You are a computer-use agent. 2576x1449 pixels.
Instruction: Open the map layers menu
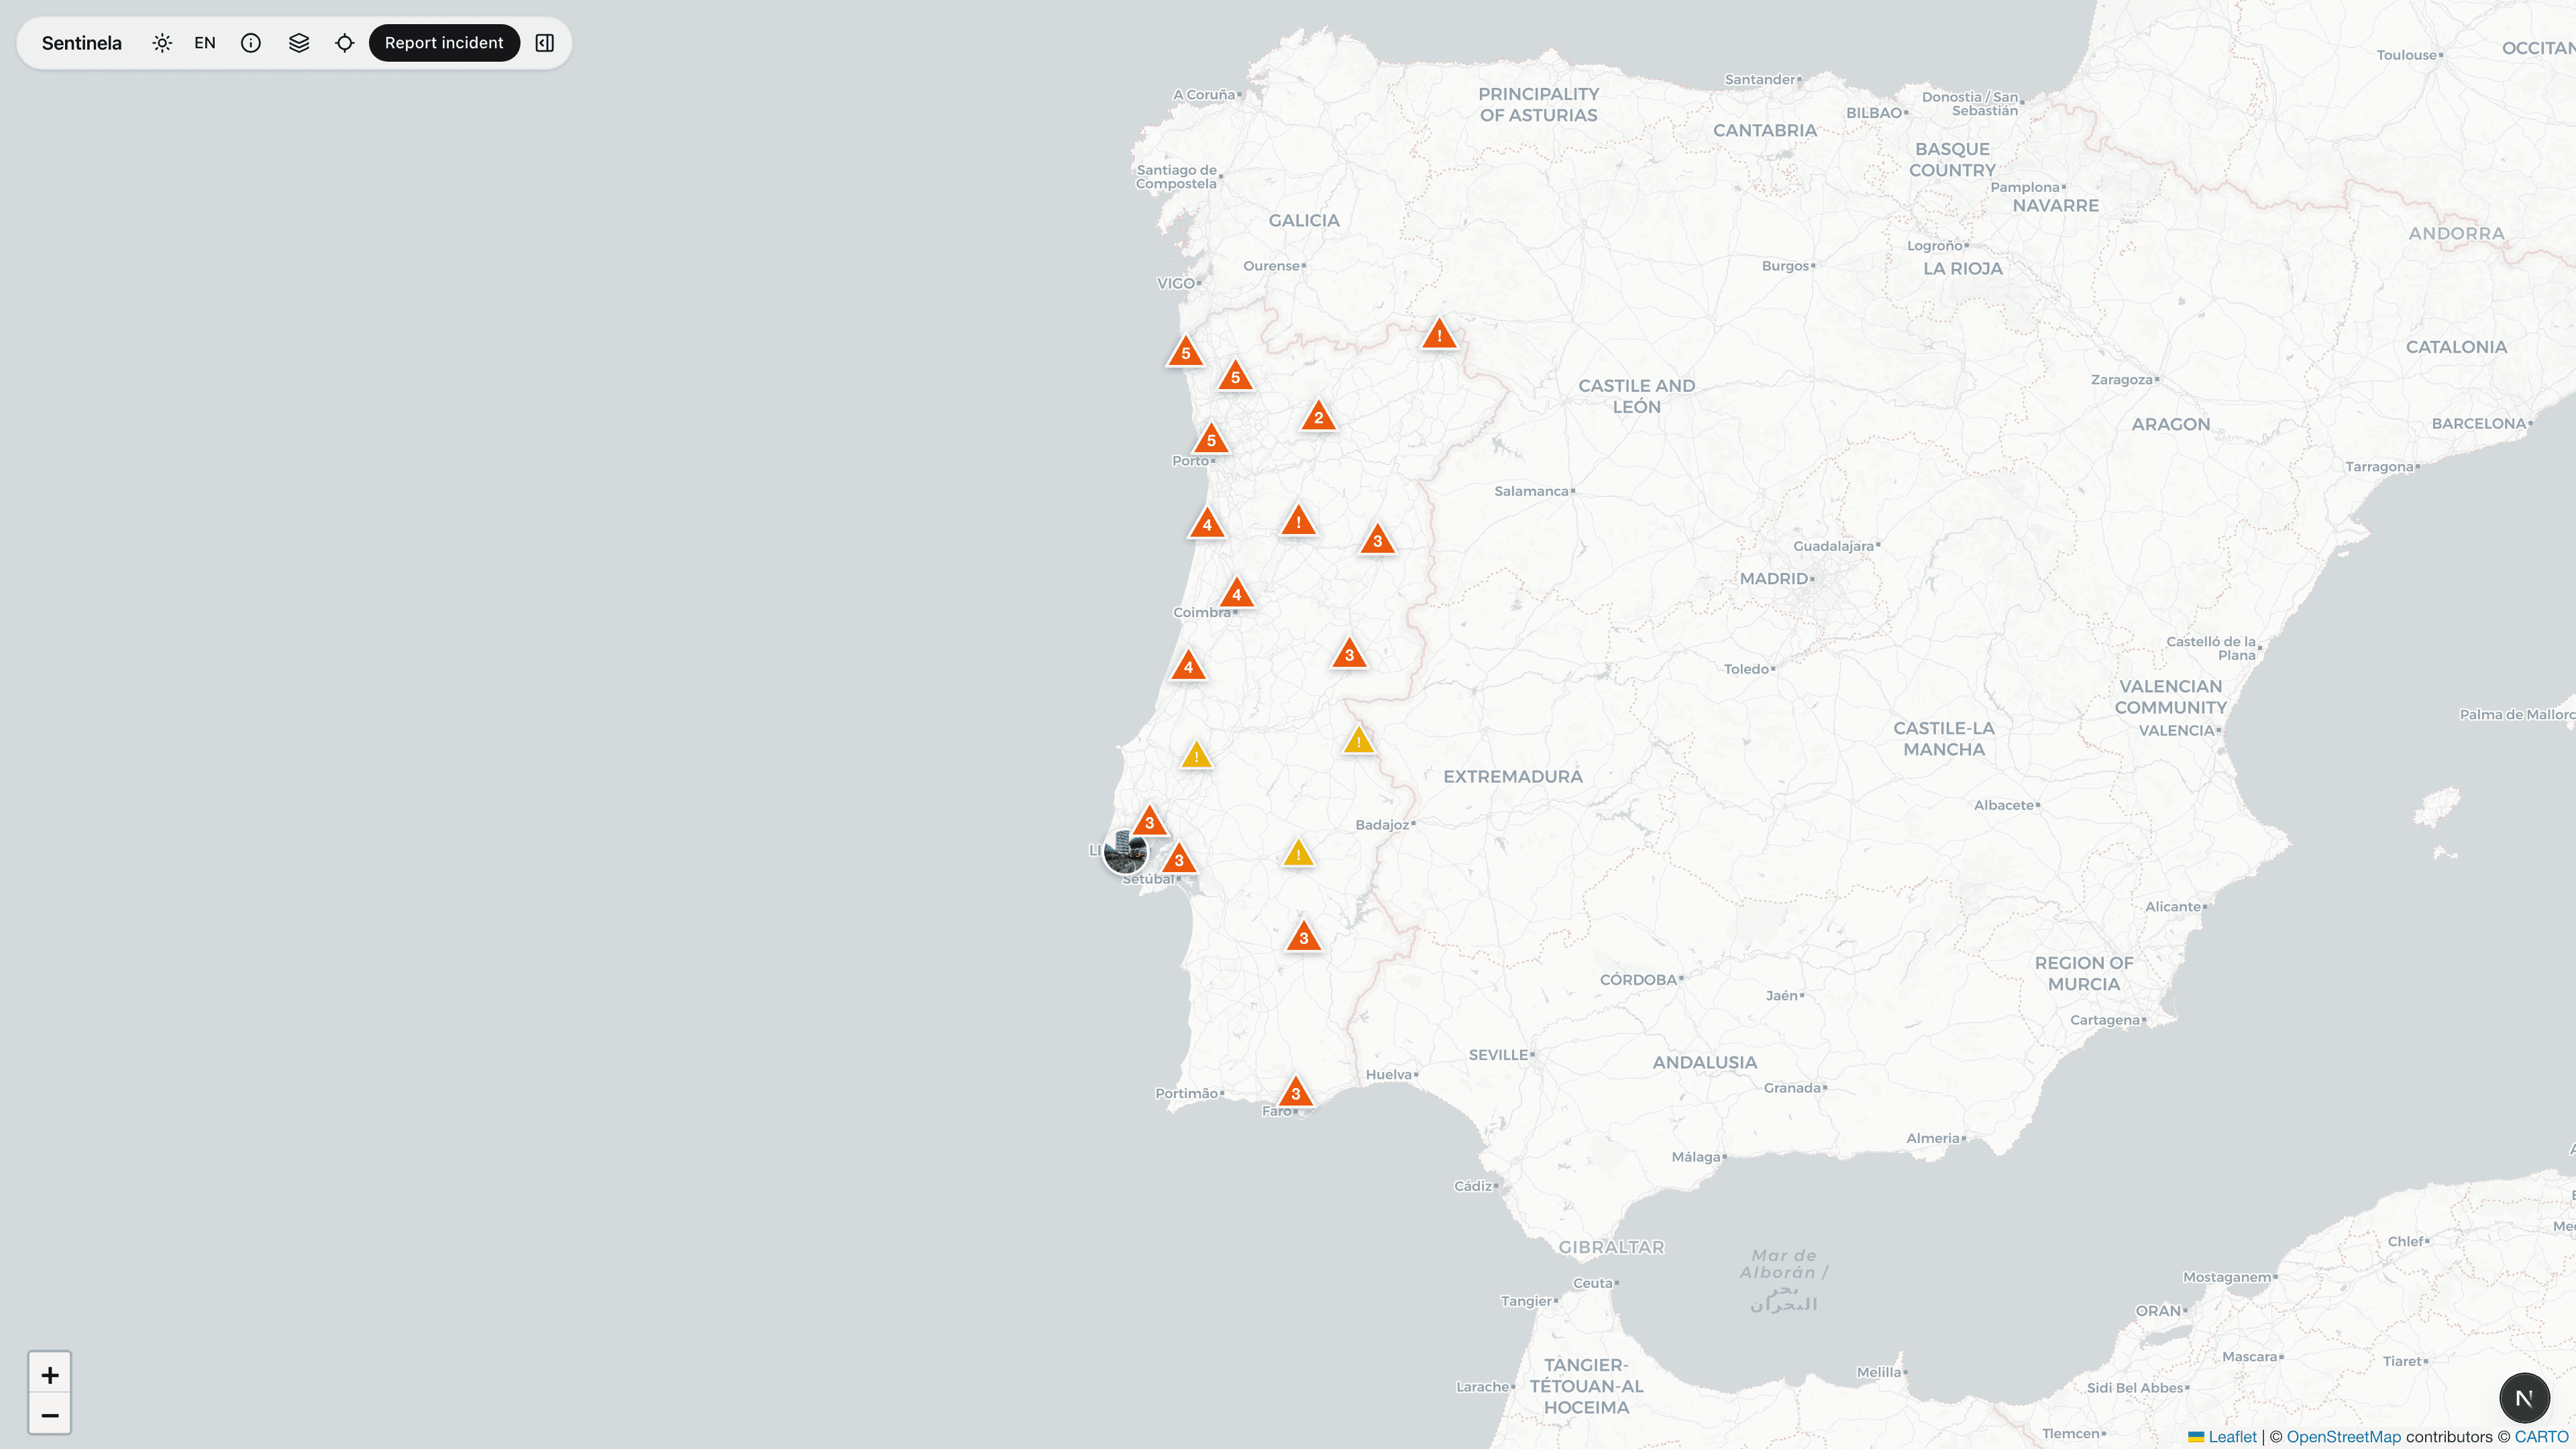point(299,43)
